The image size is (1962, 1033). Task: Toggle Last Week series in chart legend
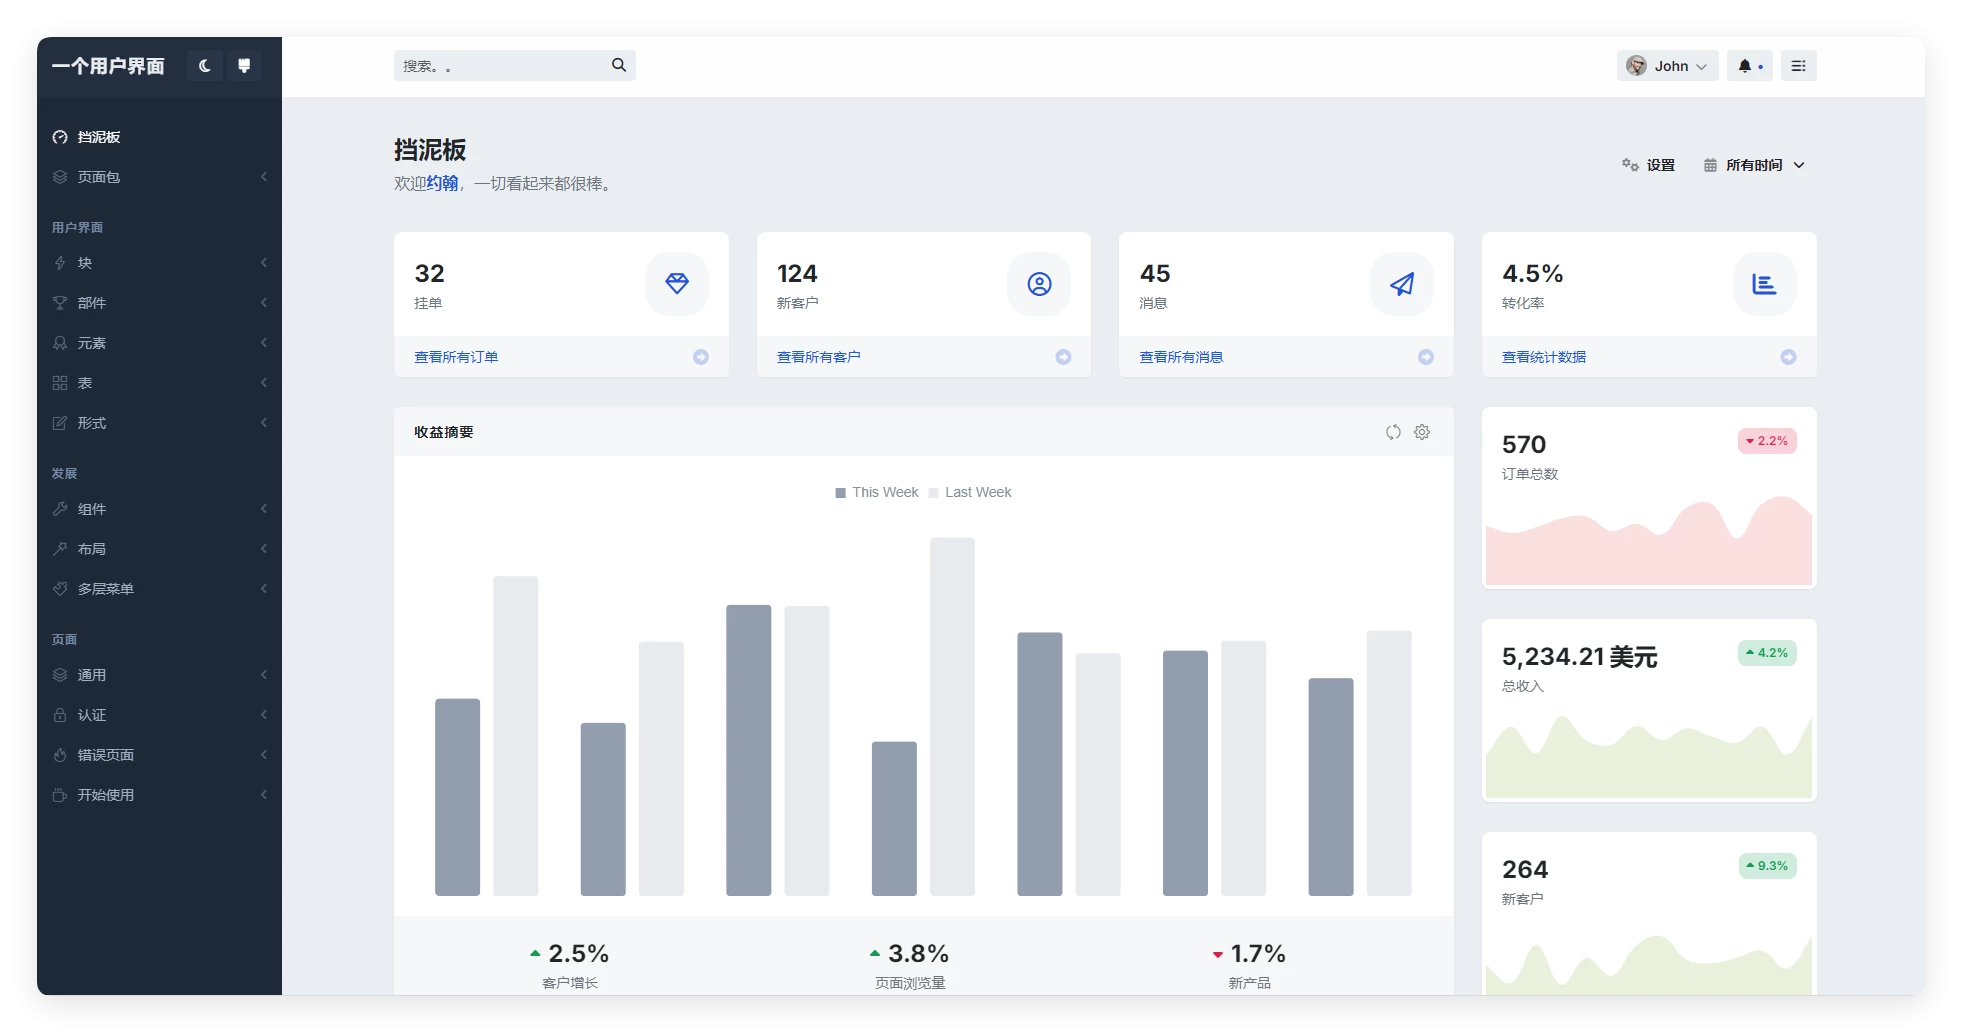pyautogui.click(x=970, y=492)
